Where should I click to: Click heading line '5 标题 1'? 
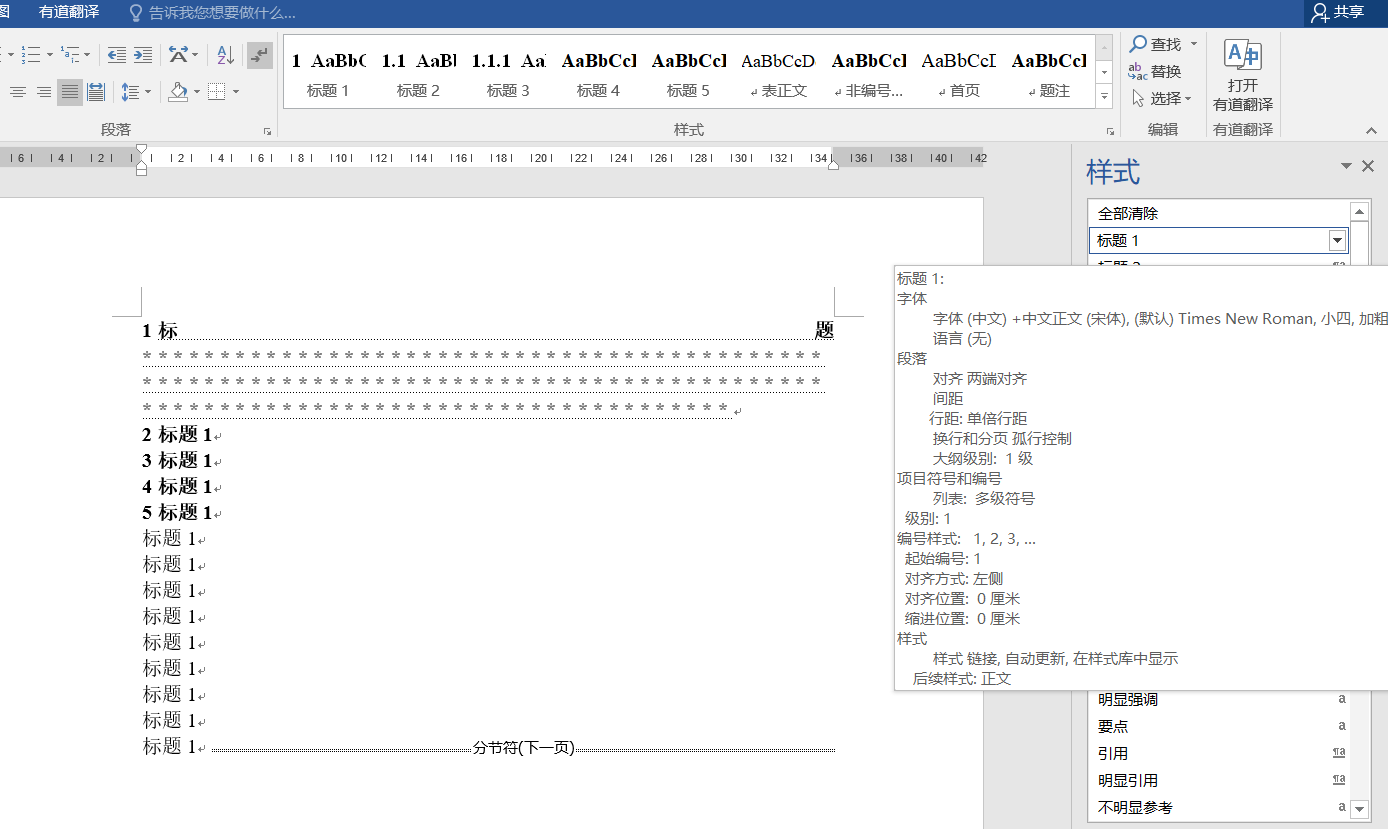tap(178, 513)
